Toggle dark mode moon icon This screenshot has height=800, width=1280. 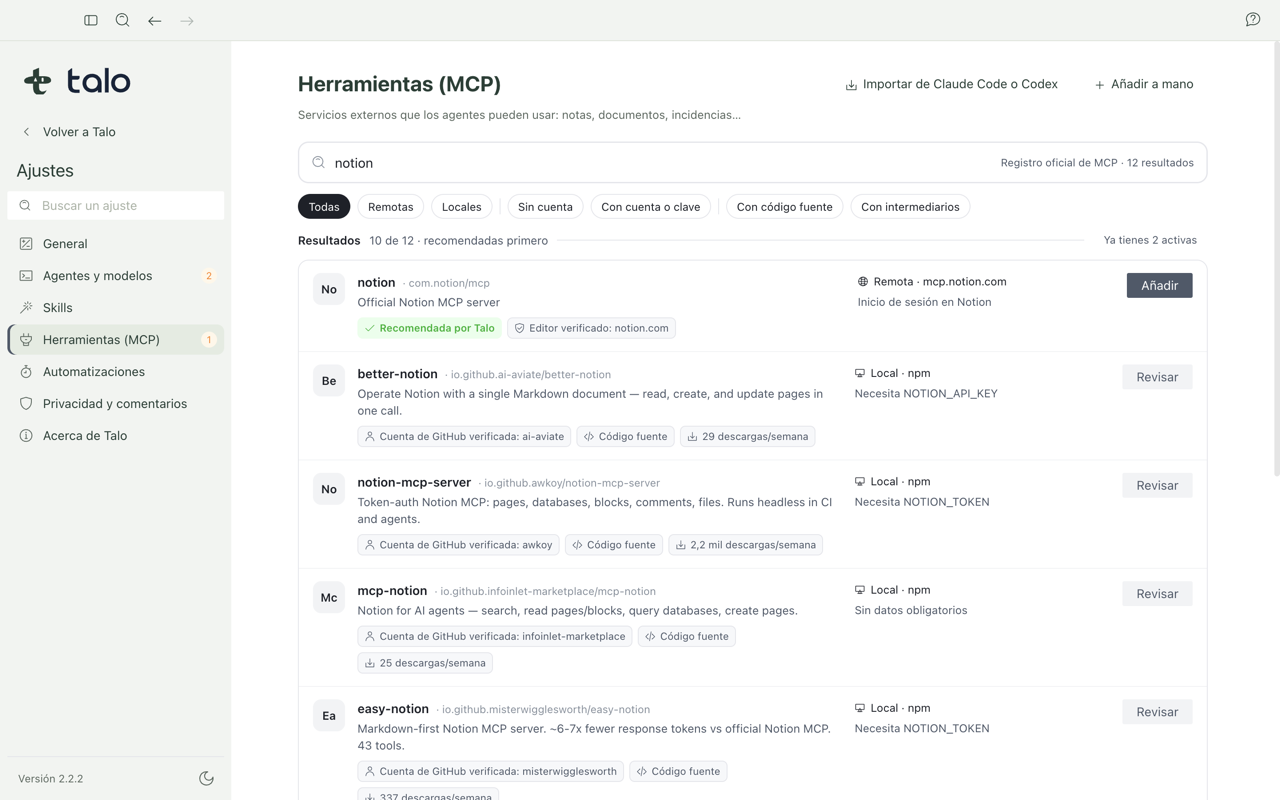(207, 778)
